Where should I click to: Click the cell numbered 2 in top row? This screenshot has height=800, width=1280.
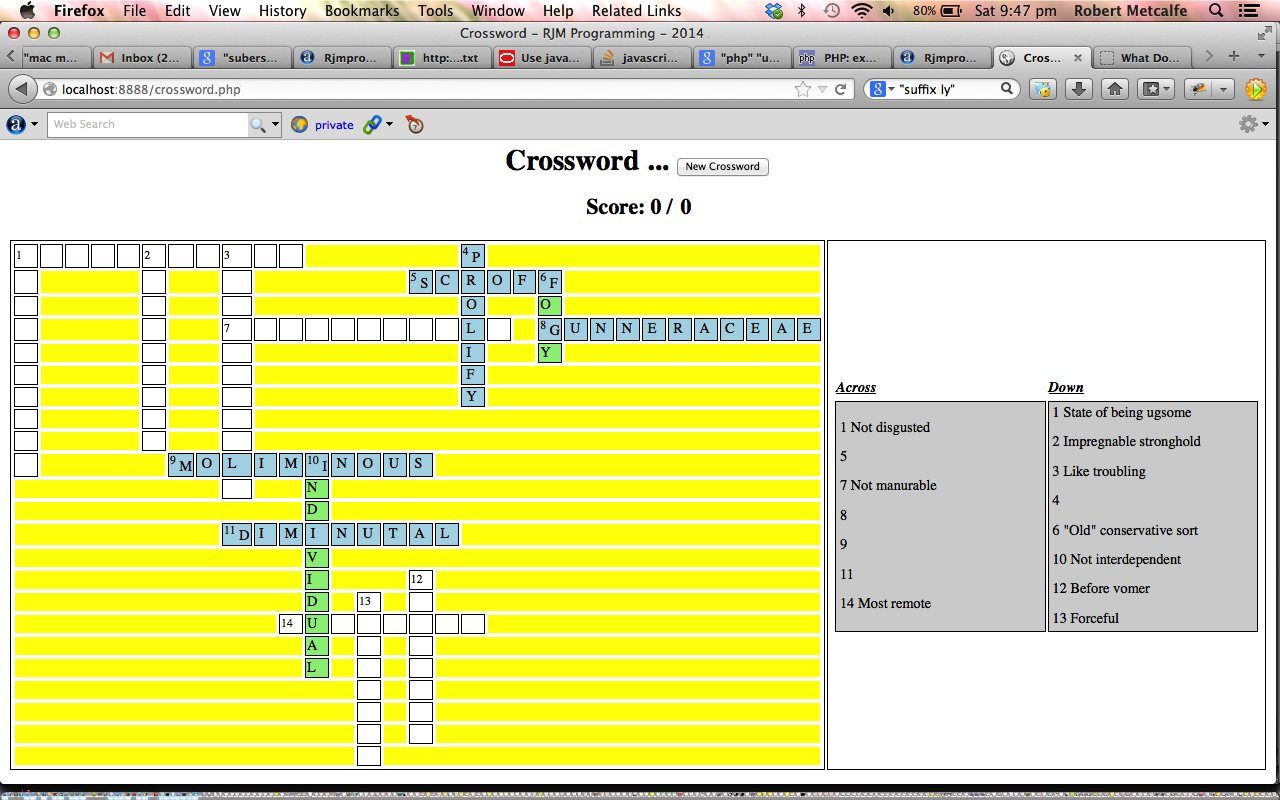click(x=153, y=256)
